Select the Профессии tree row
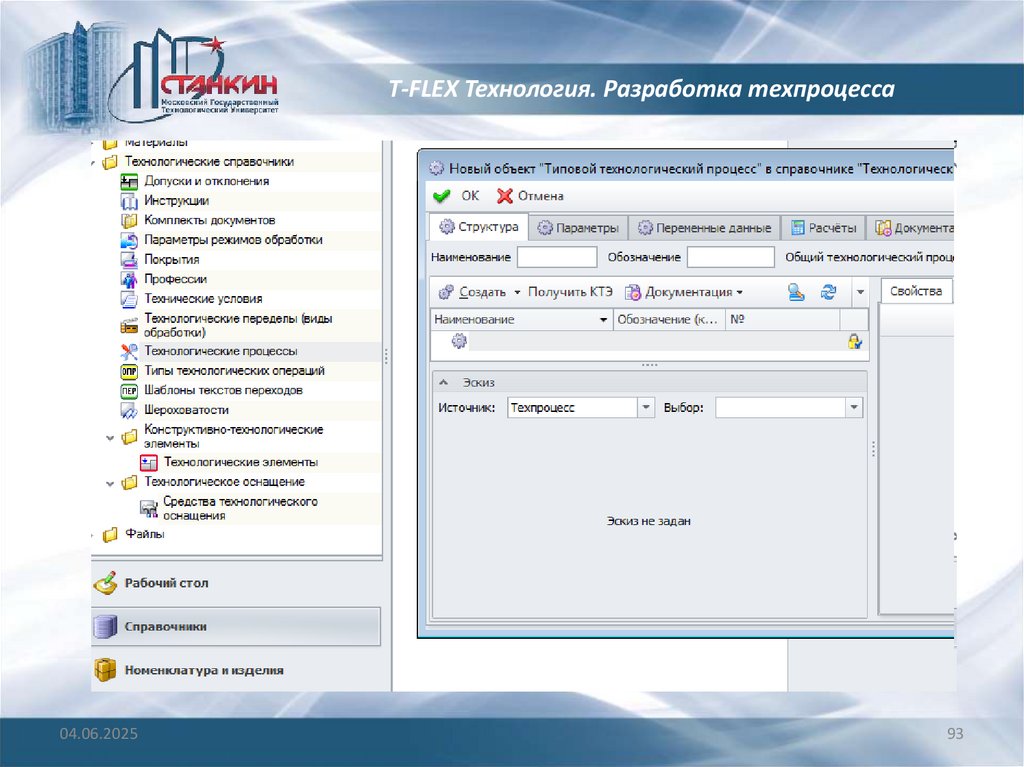The height and width of the screenshot is (767, 1024). point(175,280)
